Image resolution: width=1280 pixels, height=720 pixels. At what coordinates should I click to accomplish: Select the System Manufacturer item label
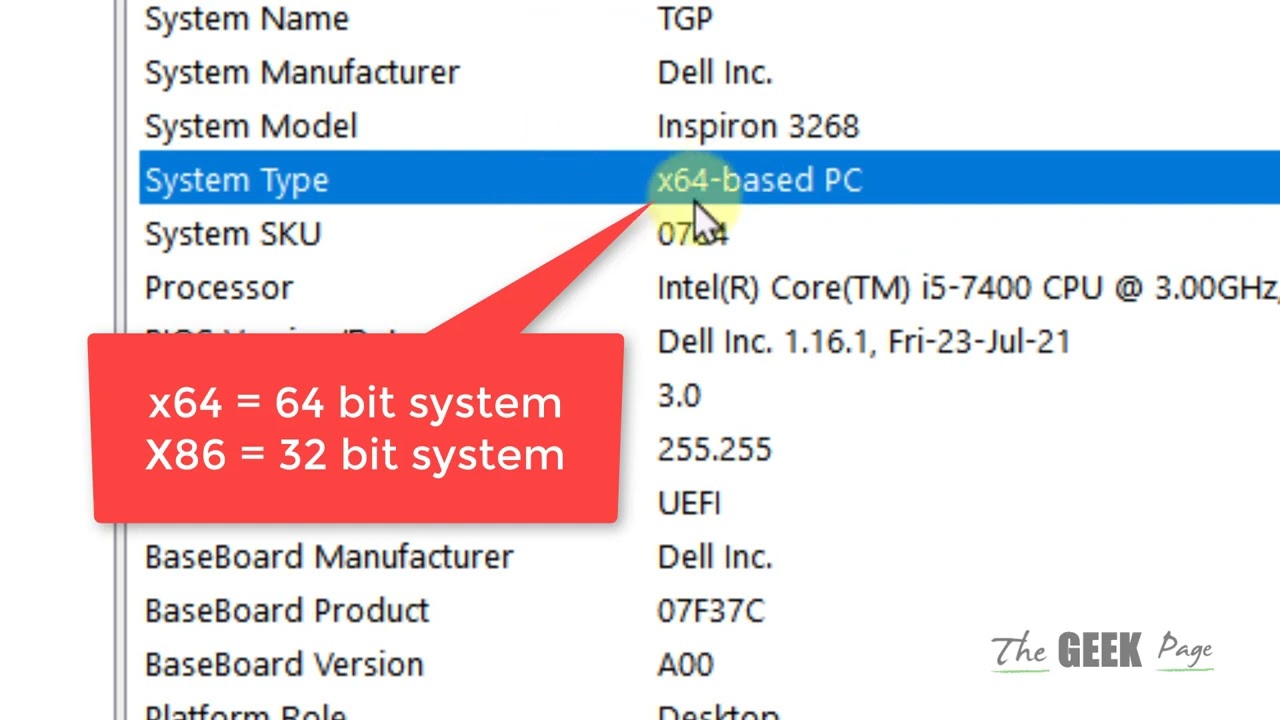click(302, 73)
